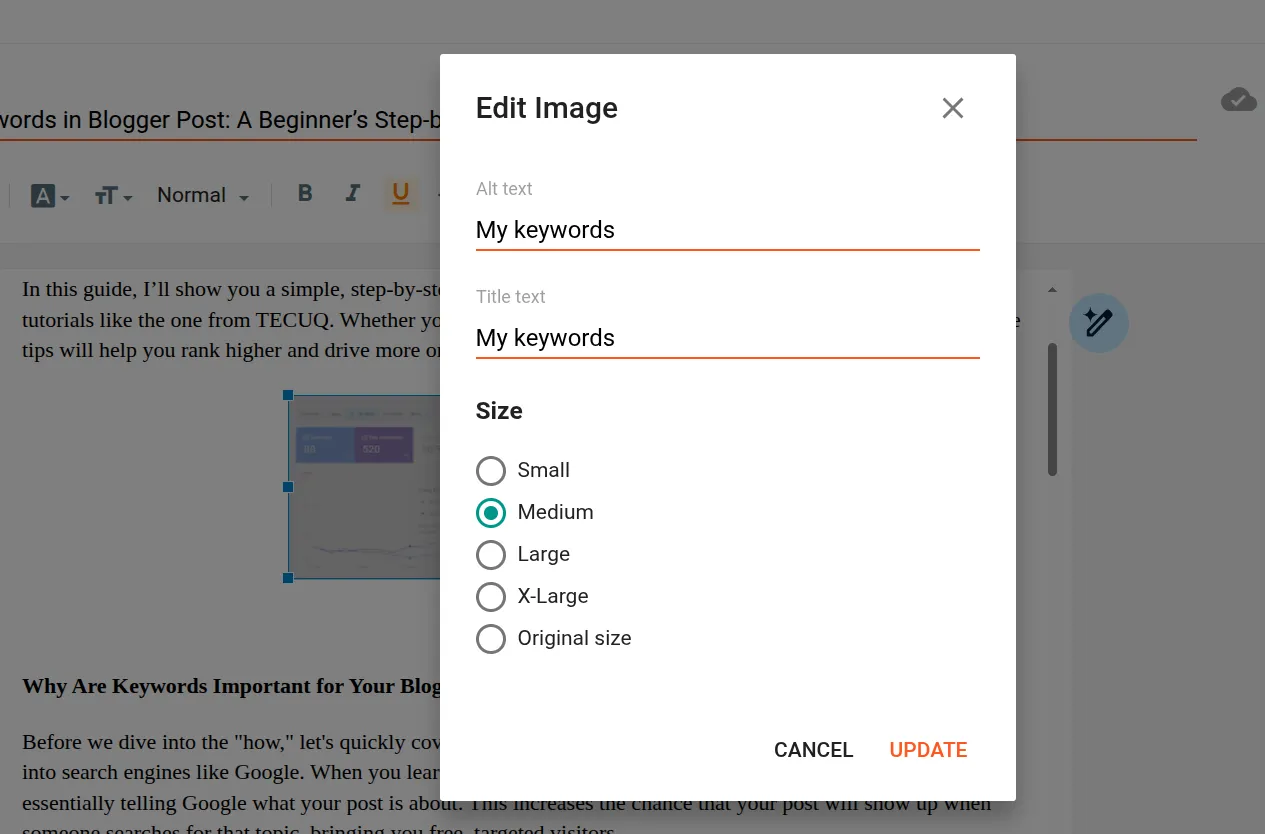Click the UPDATE button
The width and height of the screenshot is (1265, 834).
(927, 749)
